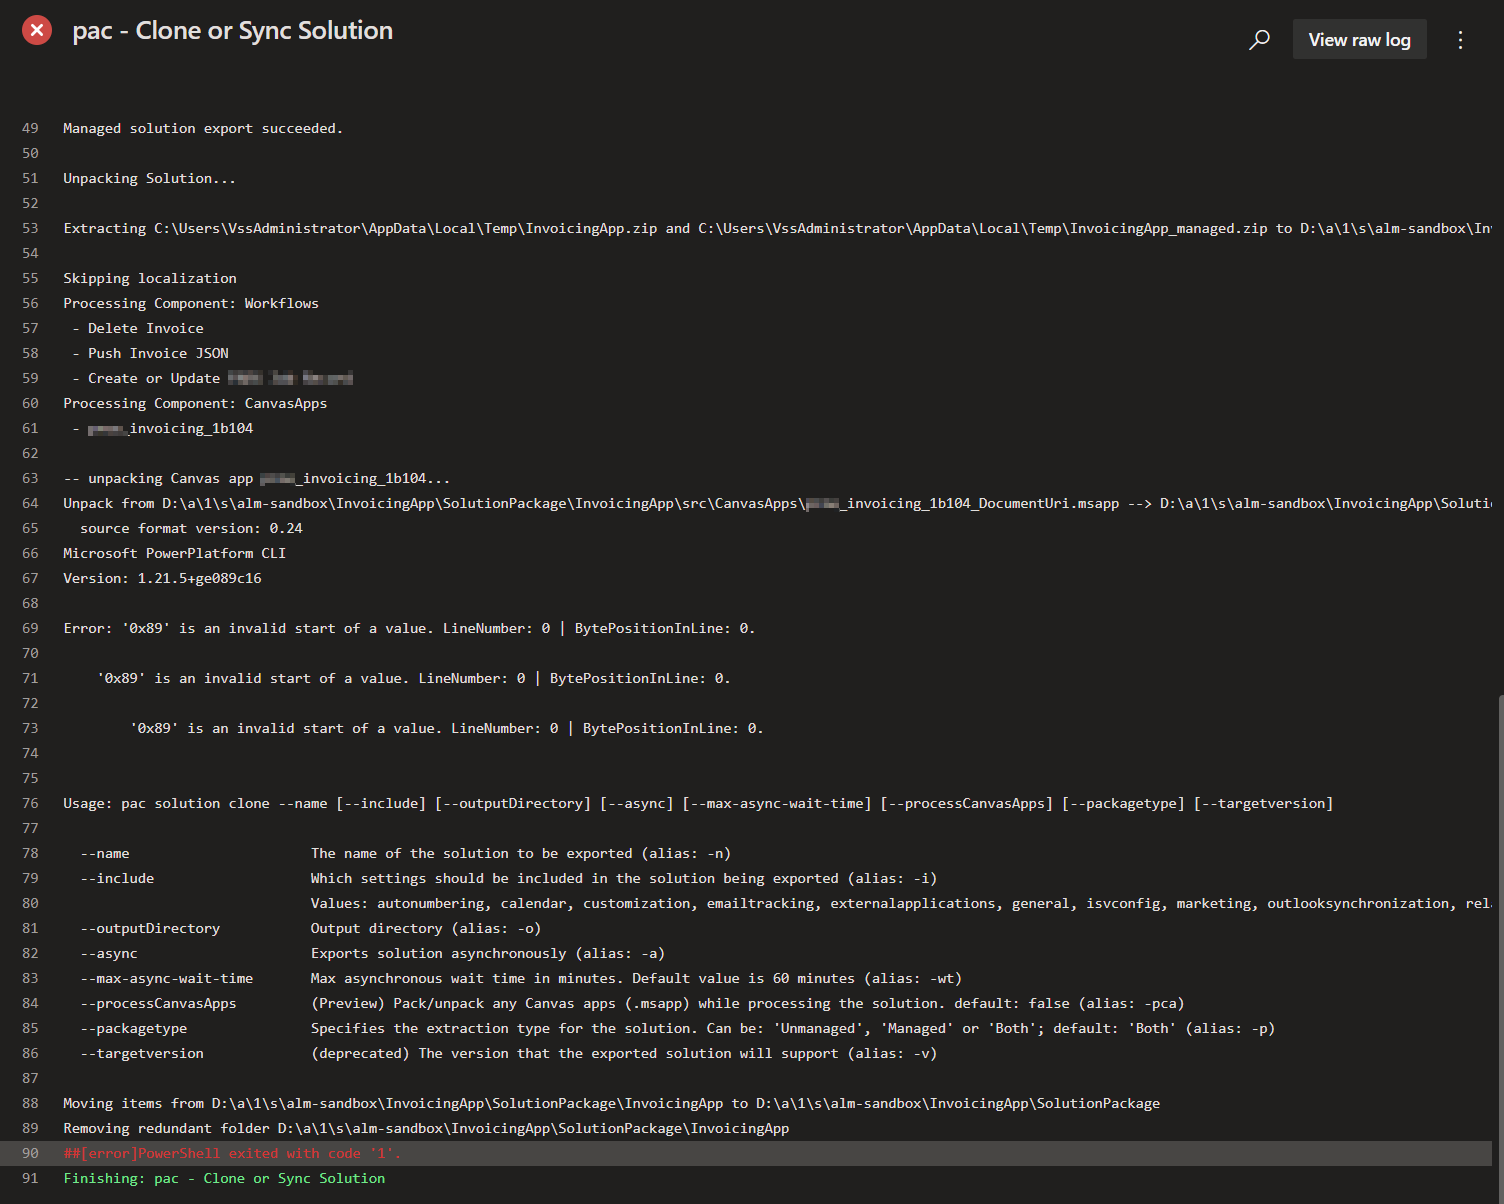The image size is (1504, 1204).
Task: Click the Unpacking Solution log line
Action: [148, 178]
